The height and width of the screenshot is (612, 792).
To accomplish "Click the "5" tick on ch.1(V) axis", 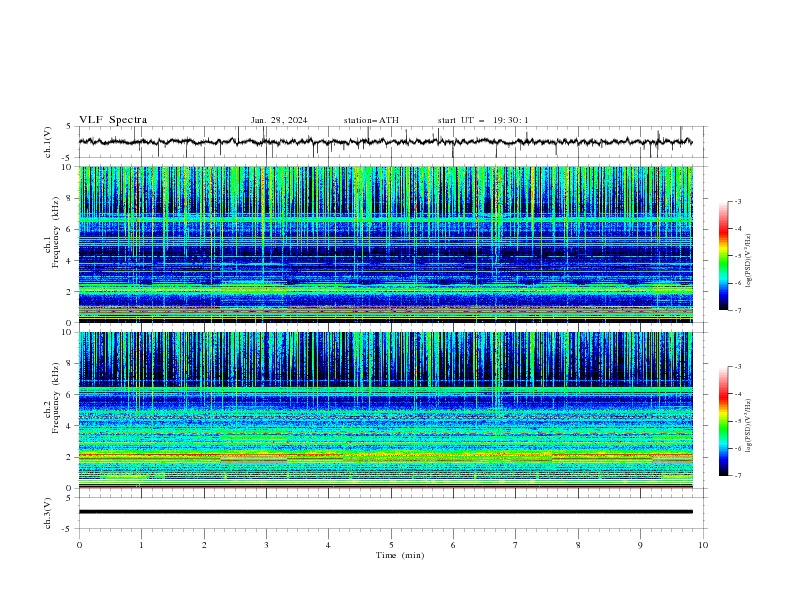I will pos(71,127).
